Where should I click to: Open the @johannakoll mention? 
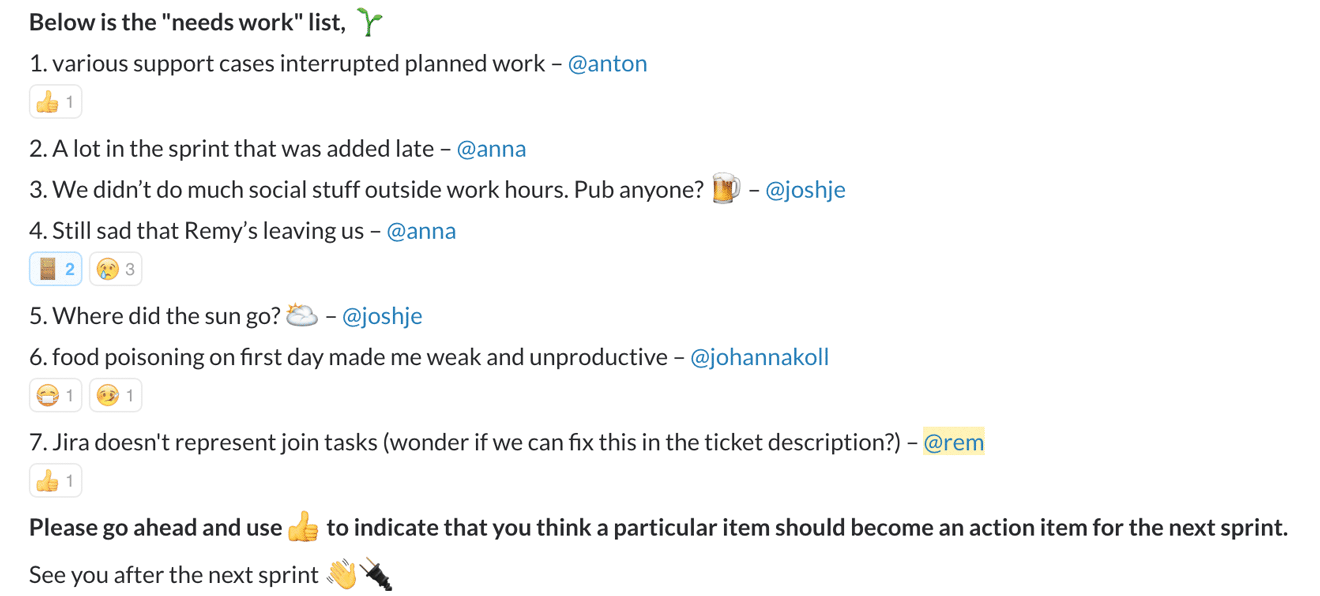pyautogui.click(x=759, y=357)
